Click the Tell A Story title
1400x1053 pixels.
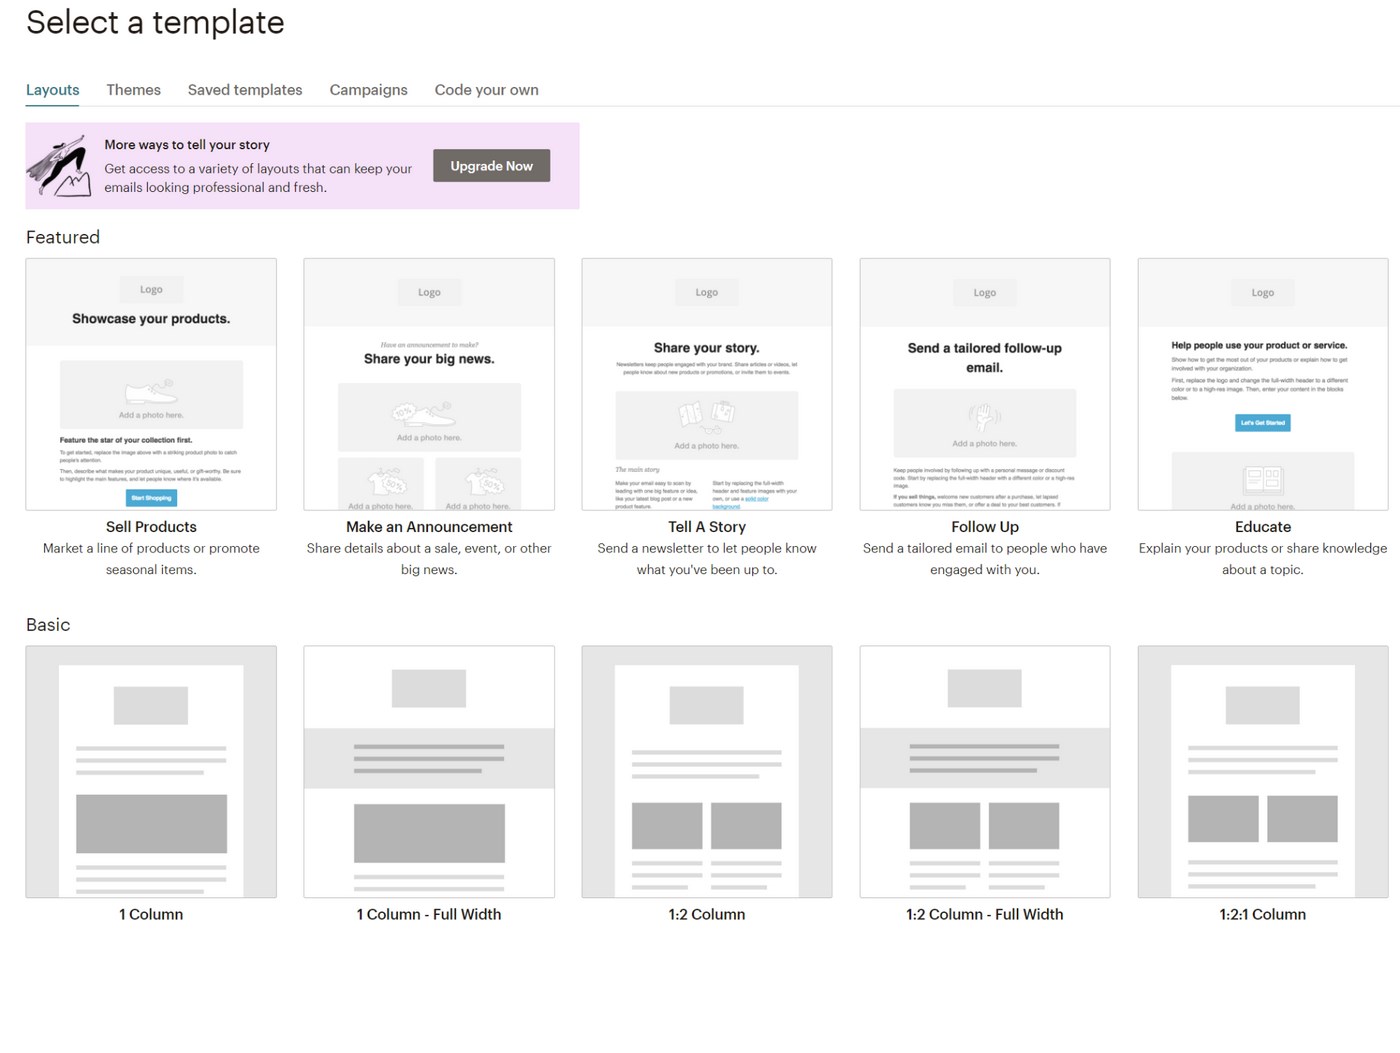707,527
